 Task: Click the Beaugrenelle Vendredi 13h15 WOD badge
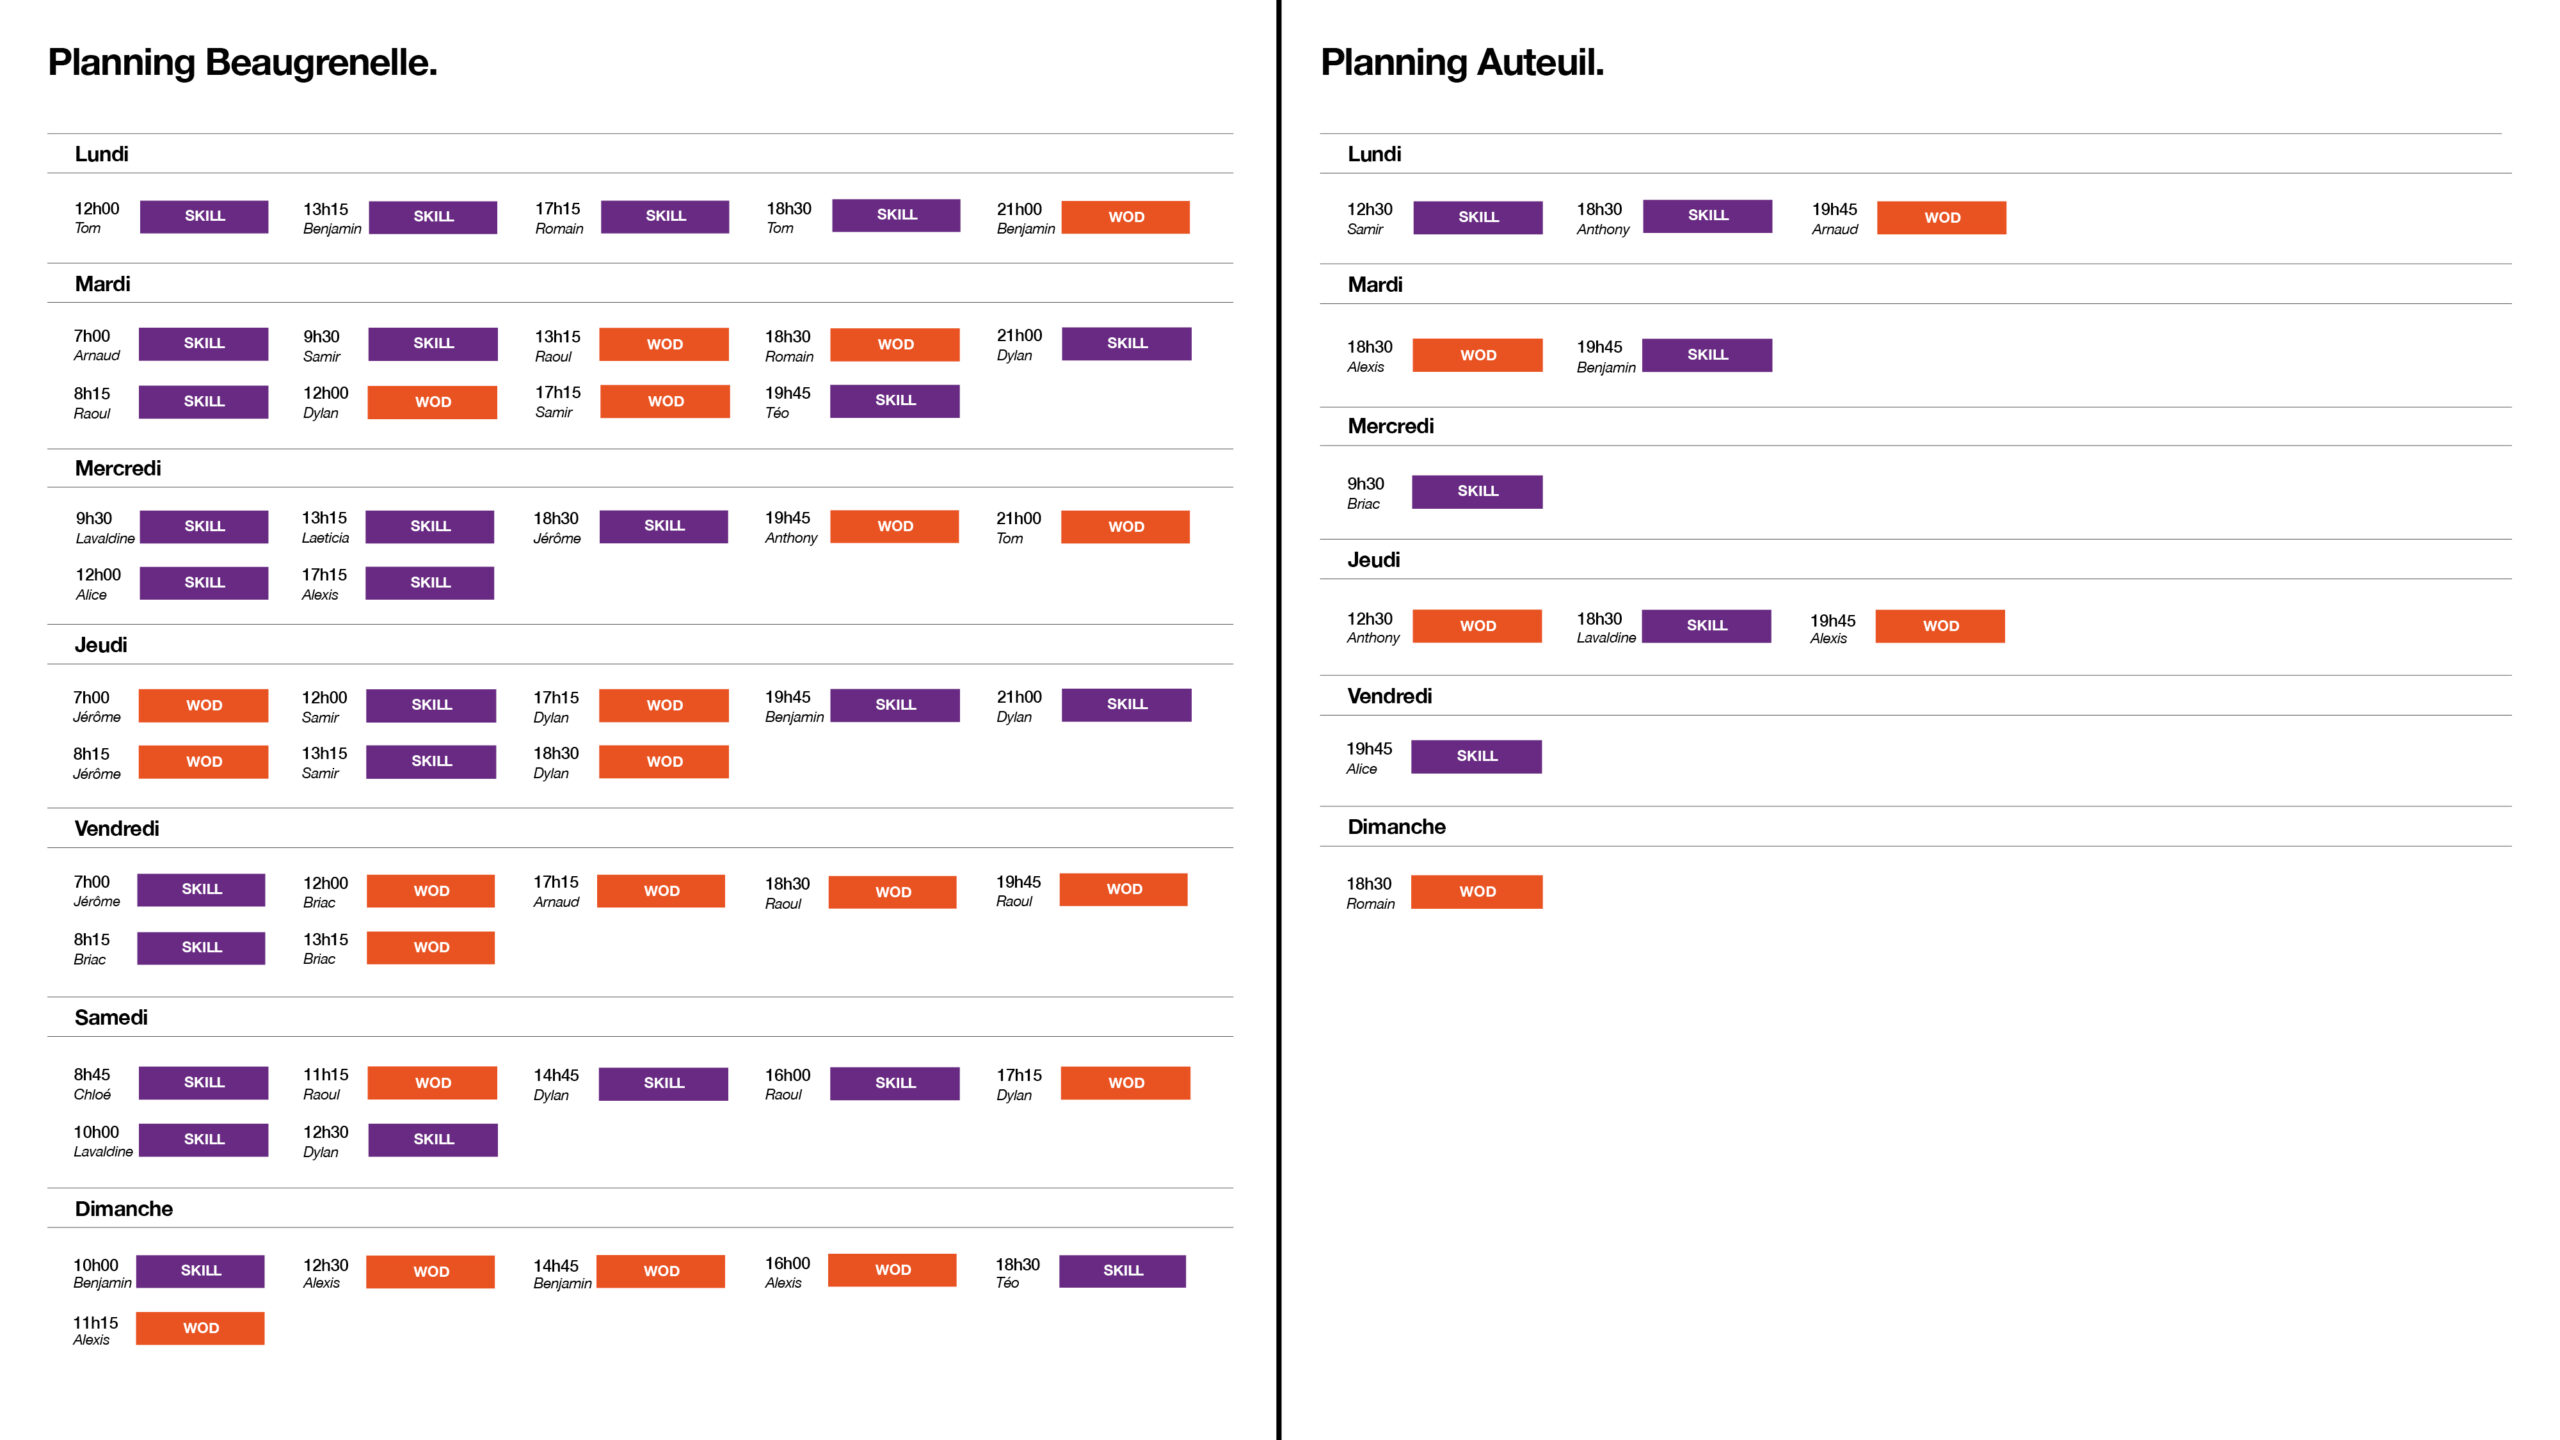(x=431, y=947)
